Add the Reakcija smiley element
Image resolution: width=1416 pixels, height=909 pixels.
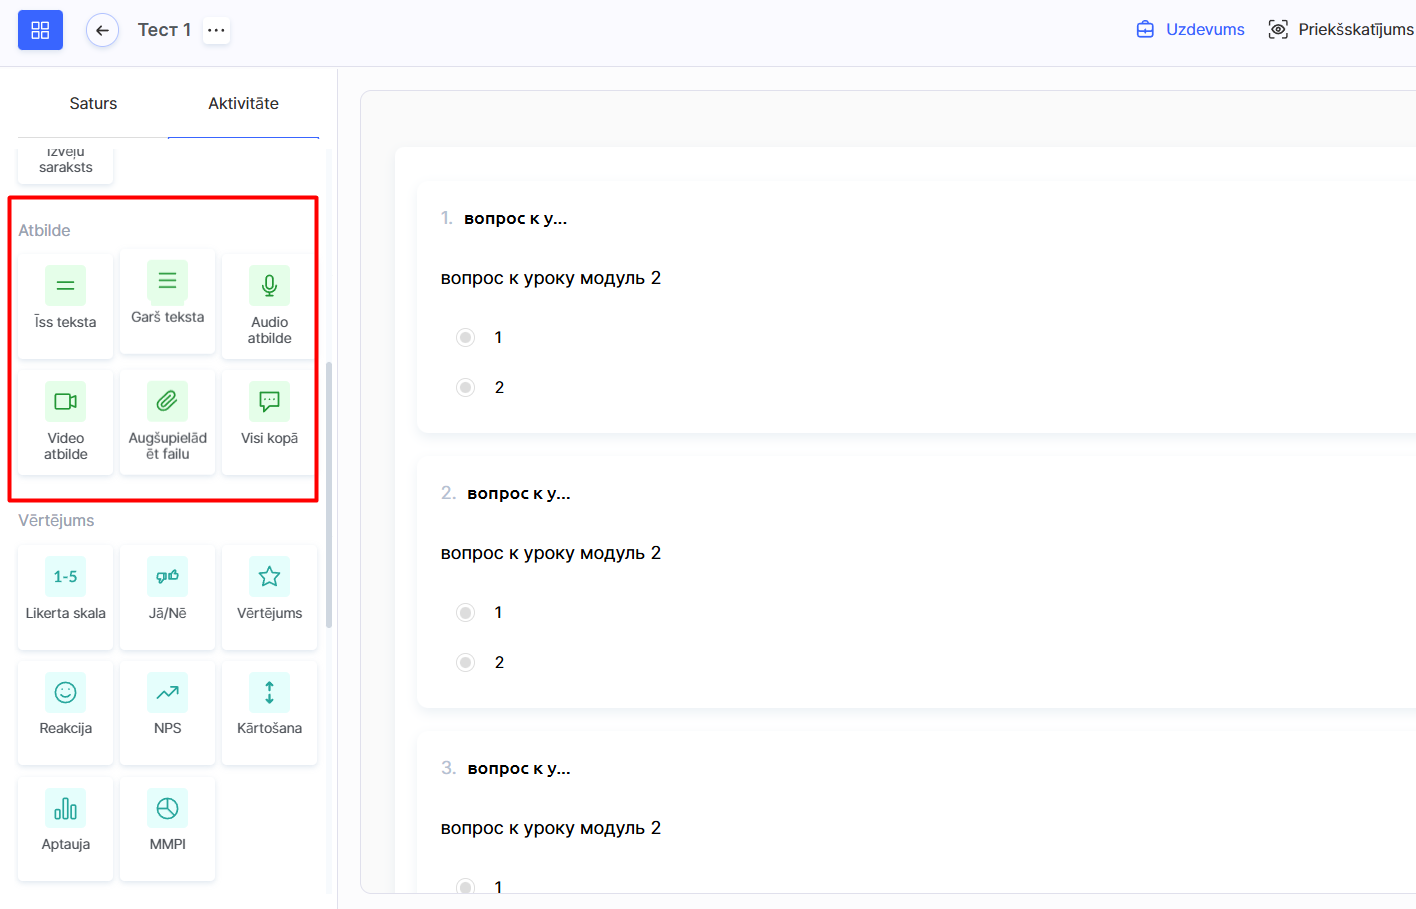point(65,693)
